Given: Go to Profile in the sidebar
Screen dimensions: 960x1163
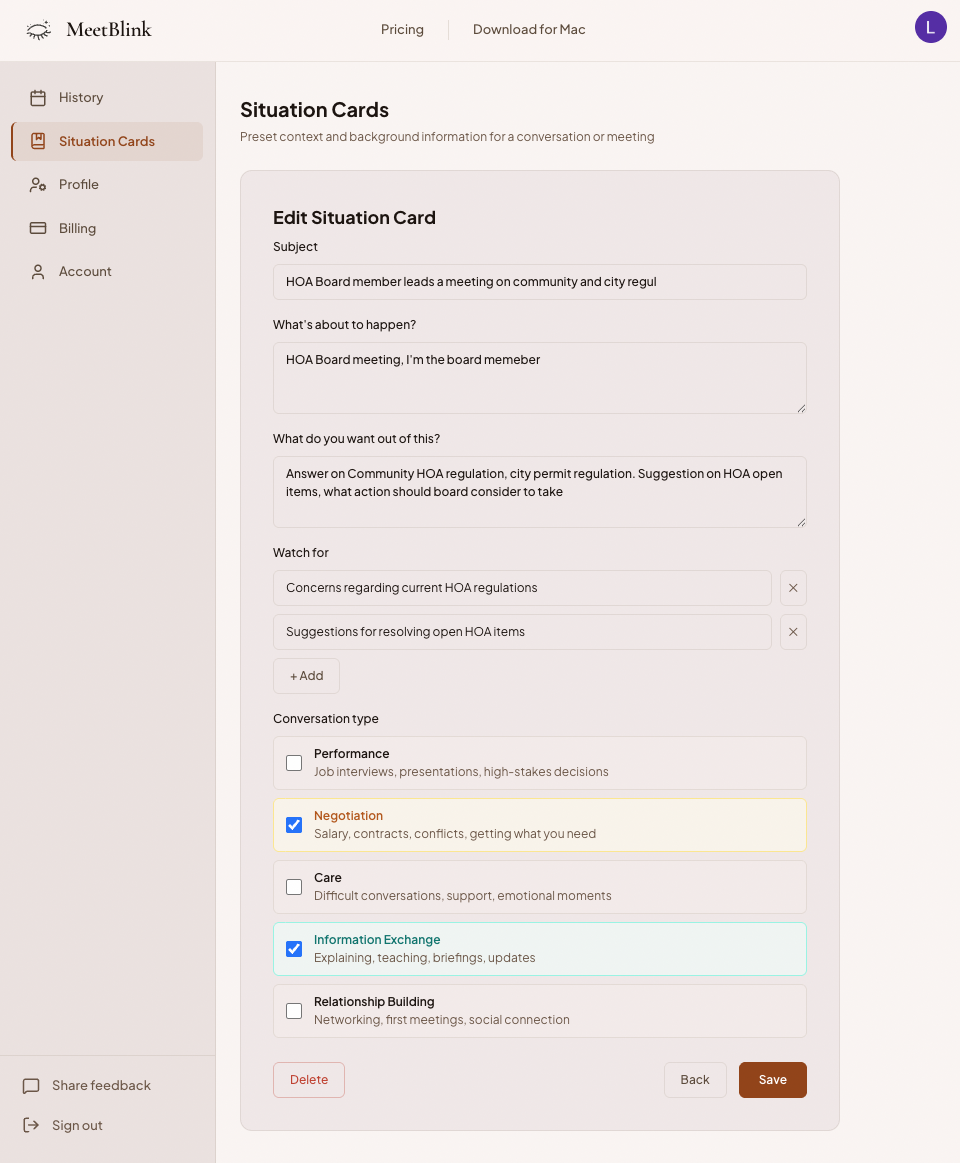Looking at the screenshot, I should [108, 185].
